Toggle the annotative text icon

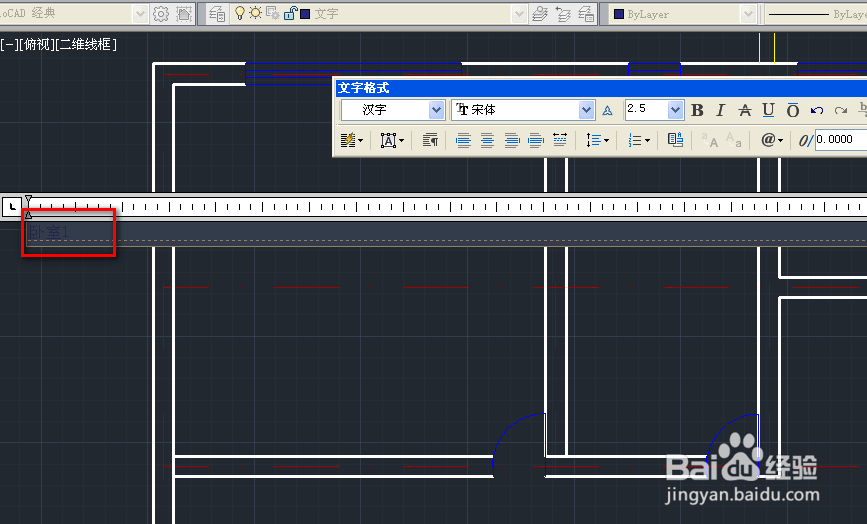pyautogui.click(x=607, y=110)
